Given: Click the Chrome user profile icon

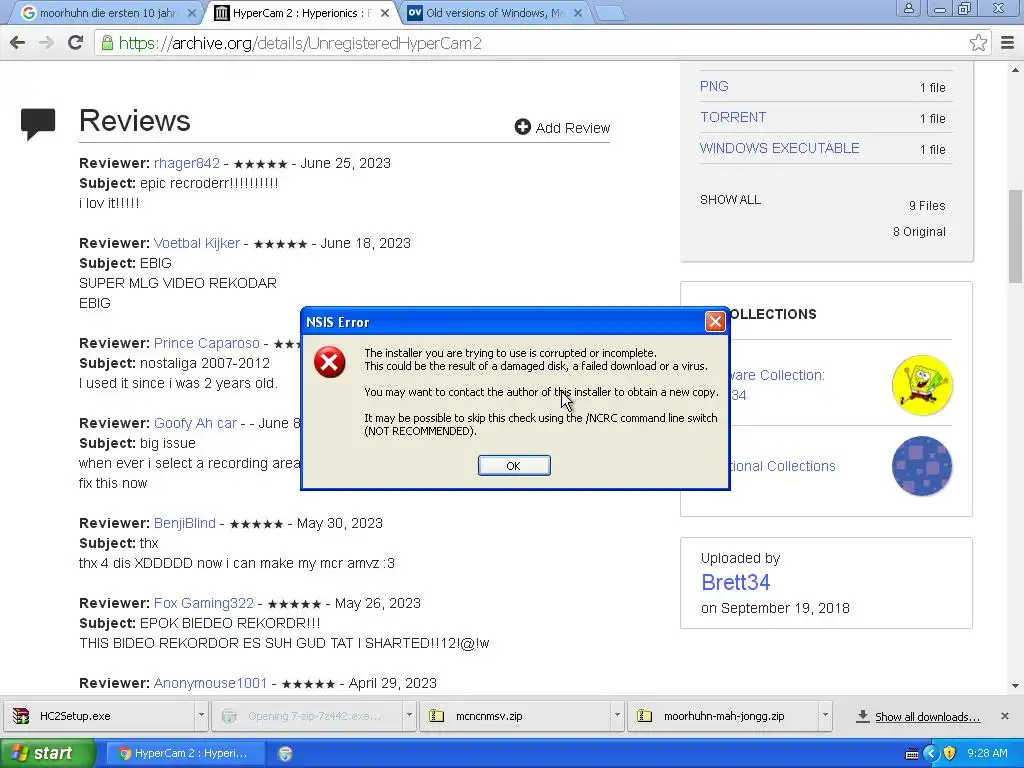Looking at the screenshot, I should 908,9.
